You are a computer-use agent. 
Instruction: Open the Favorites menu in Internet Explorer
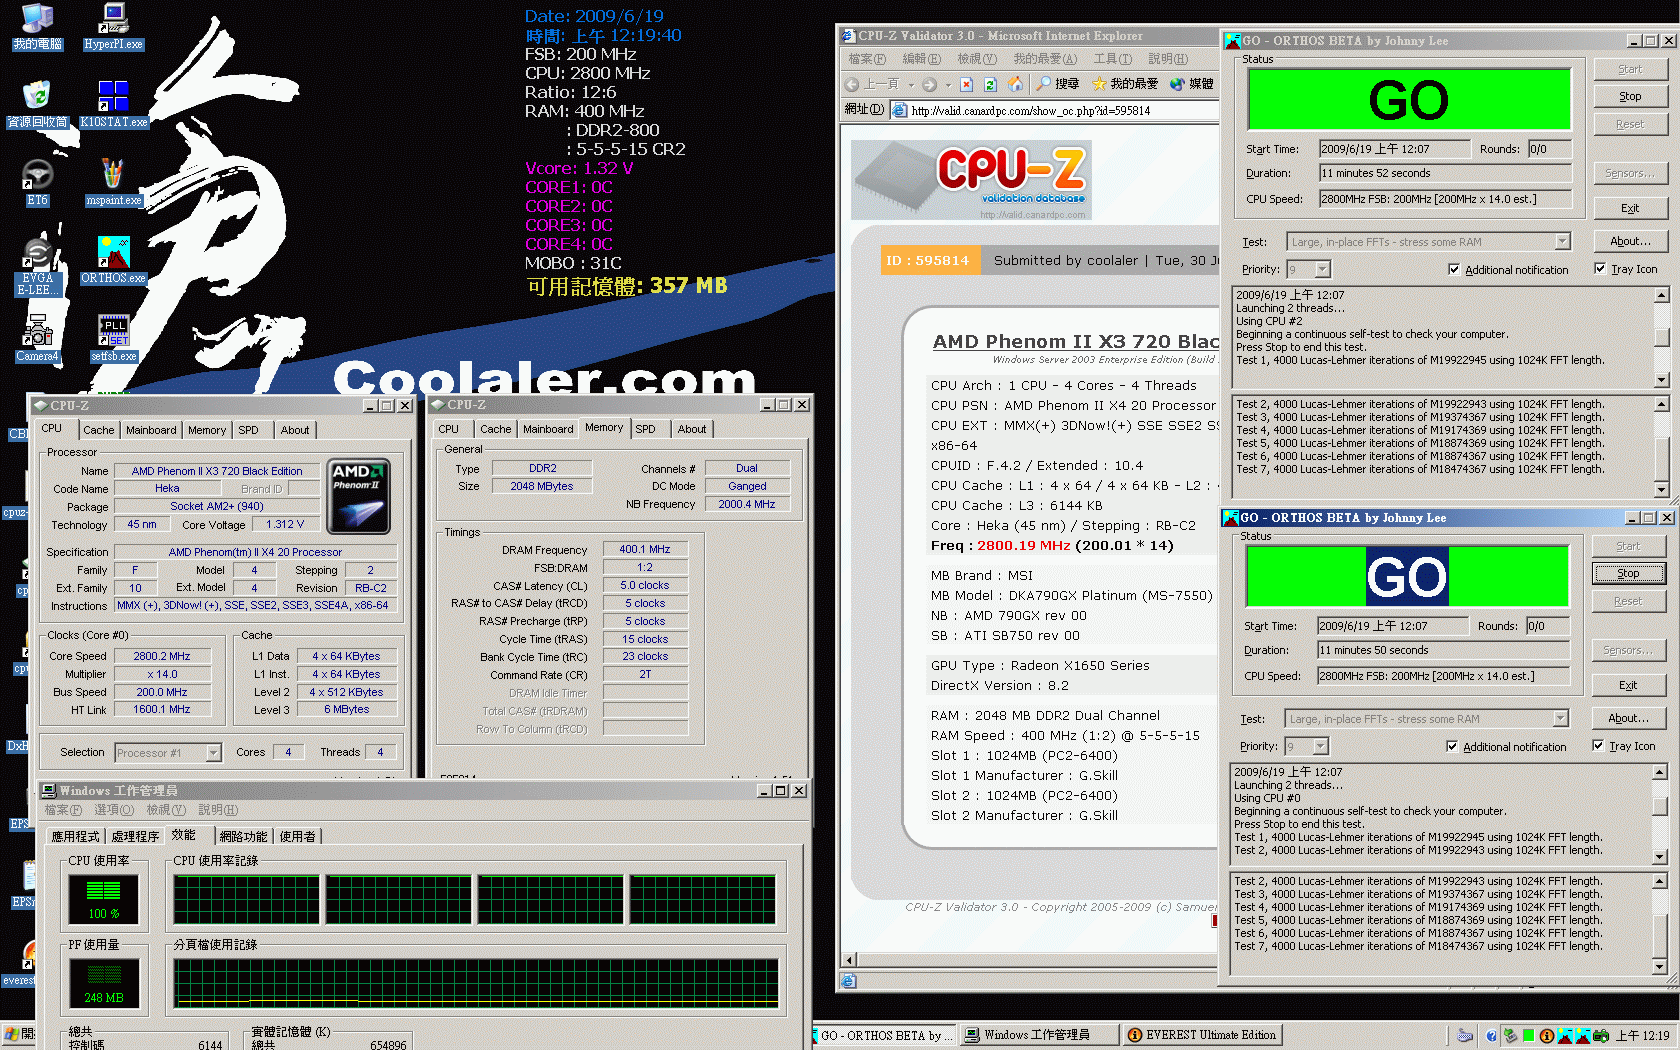point(1045,59)
